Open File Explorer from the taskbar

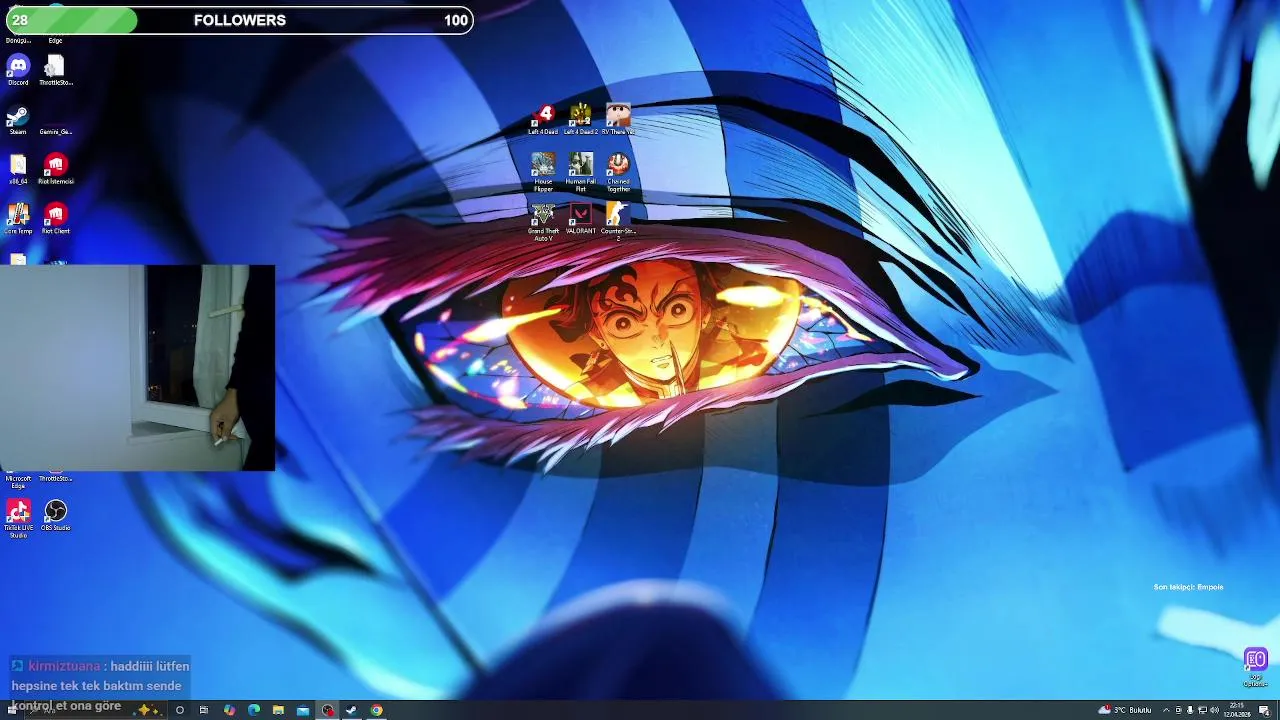tap(278, 710)
